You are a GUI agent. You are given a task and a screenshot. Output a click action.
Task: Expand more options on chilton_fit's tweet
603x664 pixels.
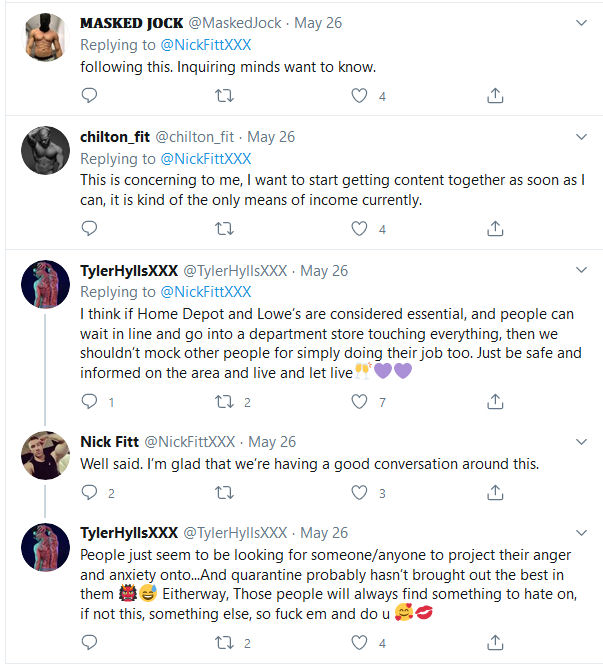pos(582,135)
